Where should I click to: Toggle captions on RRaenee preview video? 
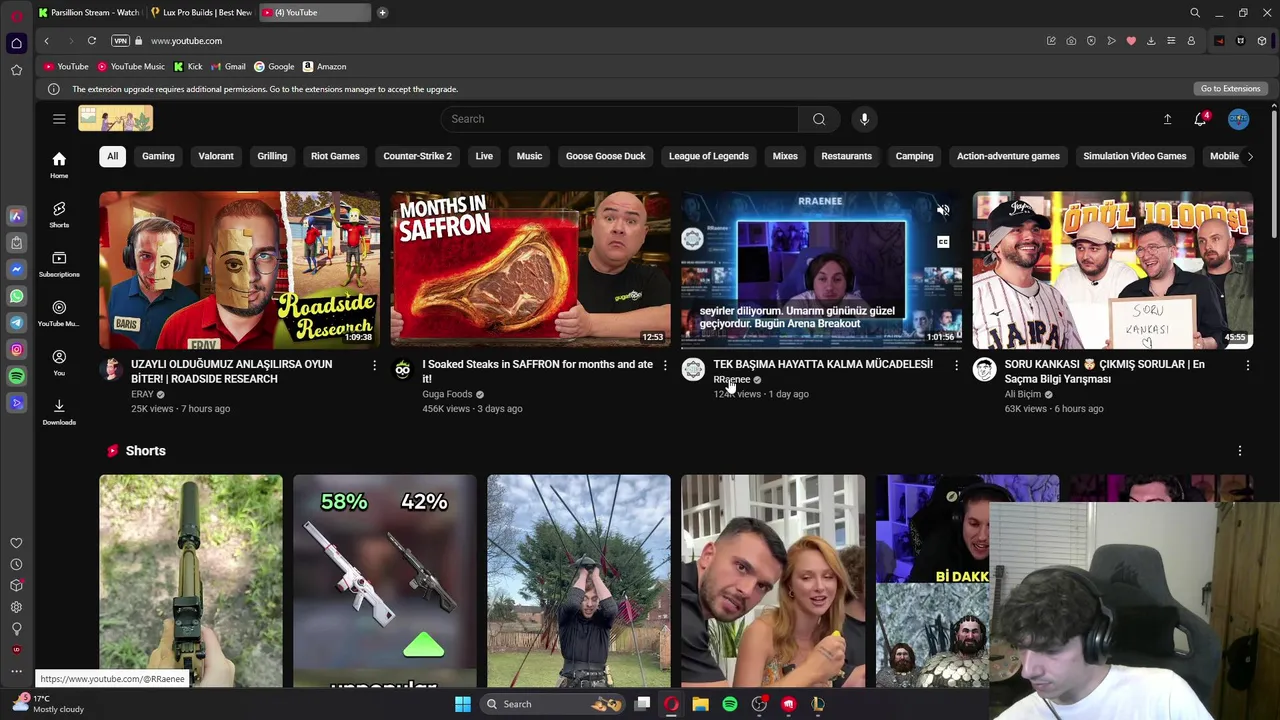pos(943,242)
